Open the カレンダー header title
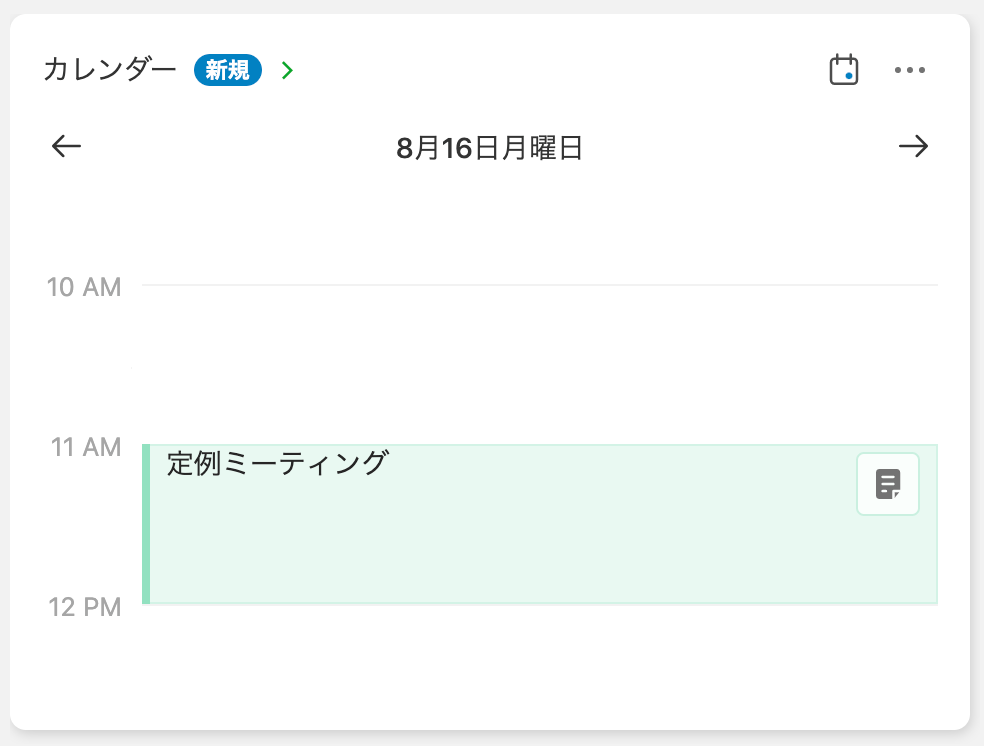Viewport: 984px width, 746px height. [x=110, y=70]
